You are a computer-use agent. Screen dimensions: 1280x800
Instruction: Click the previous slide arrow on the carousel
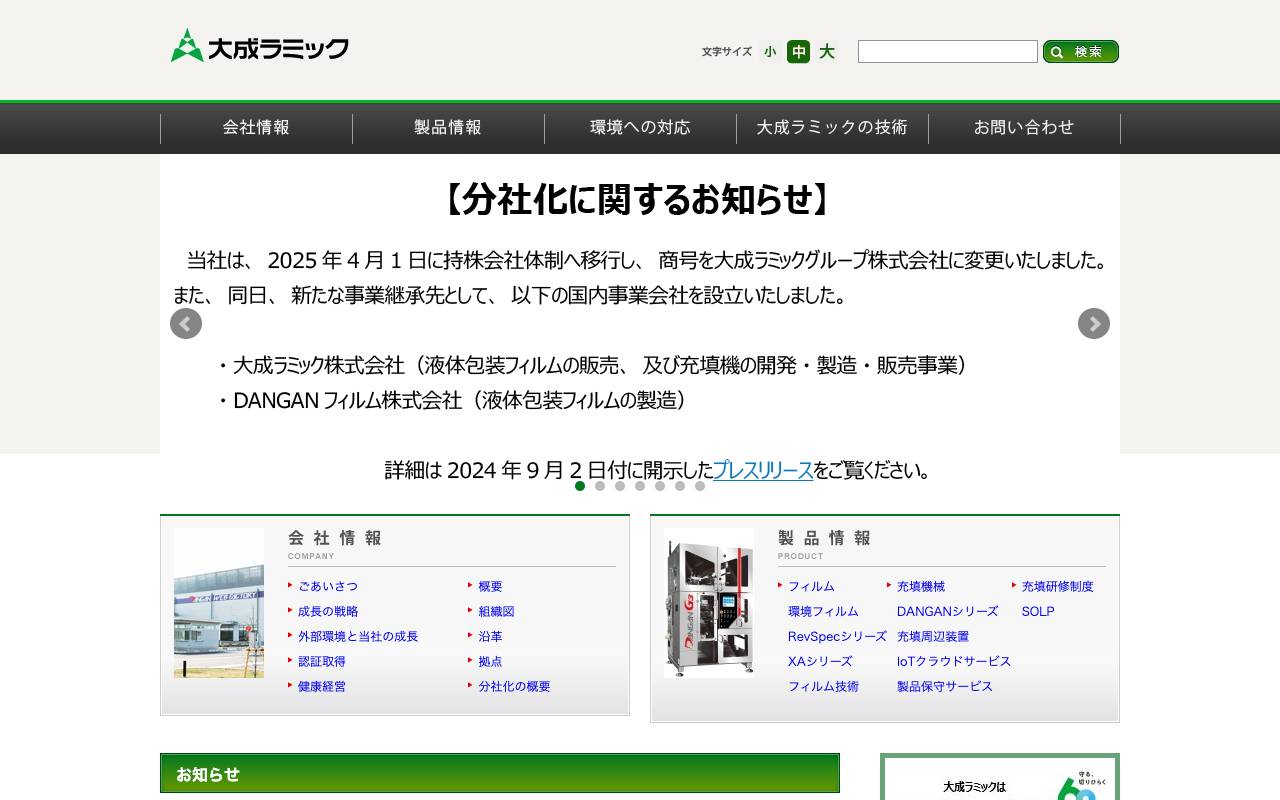coord(186,324)
